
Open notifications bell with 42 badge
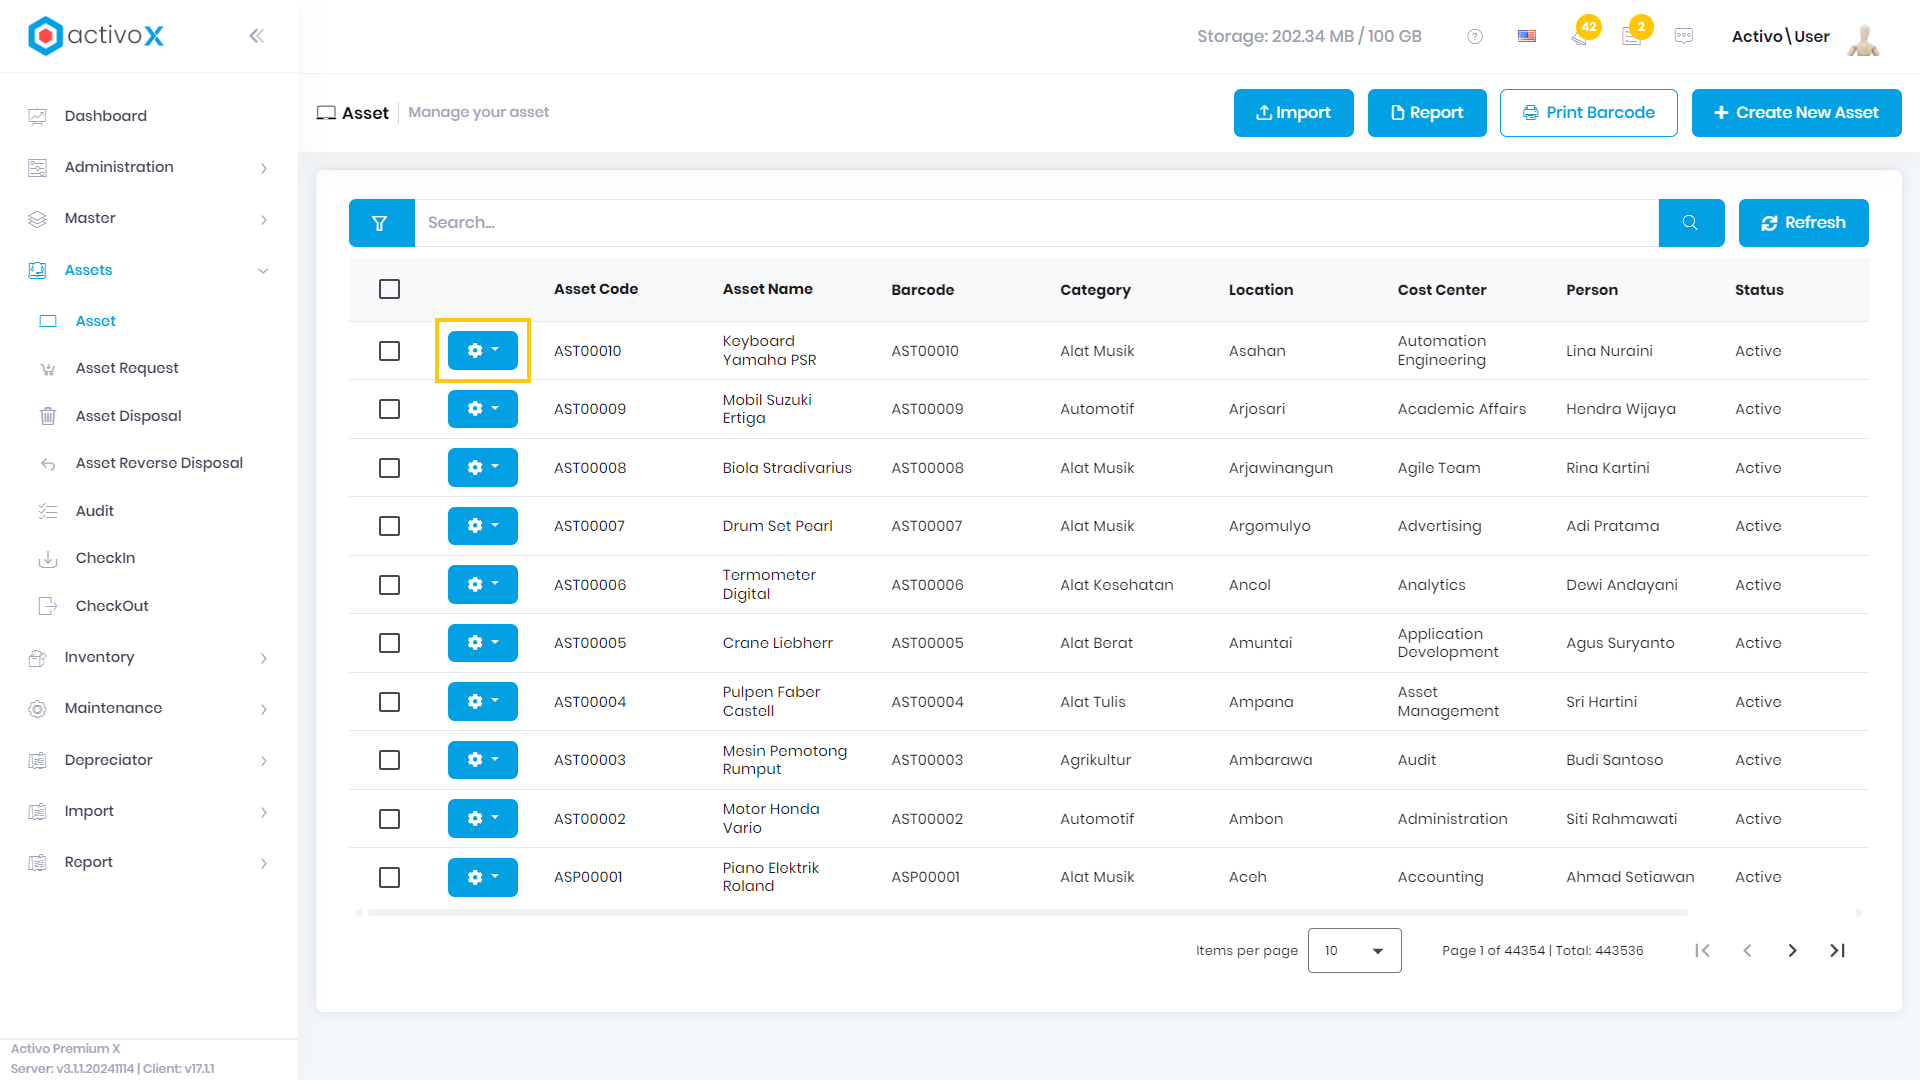point(1580,36)
